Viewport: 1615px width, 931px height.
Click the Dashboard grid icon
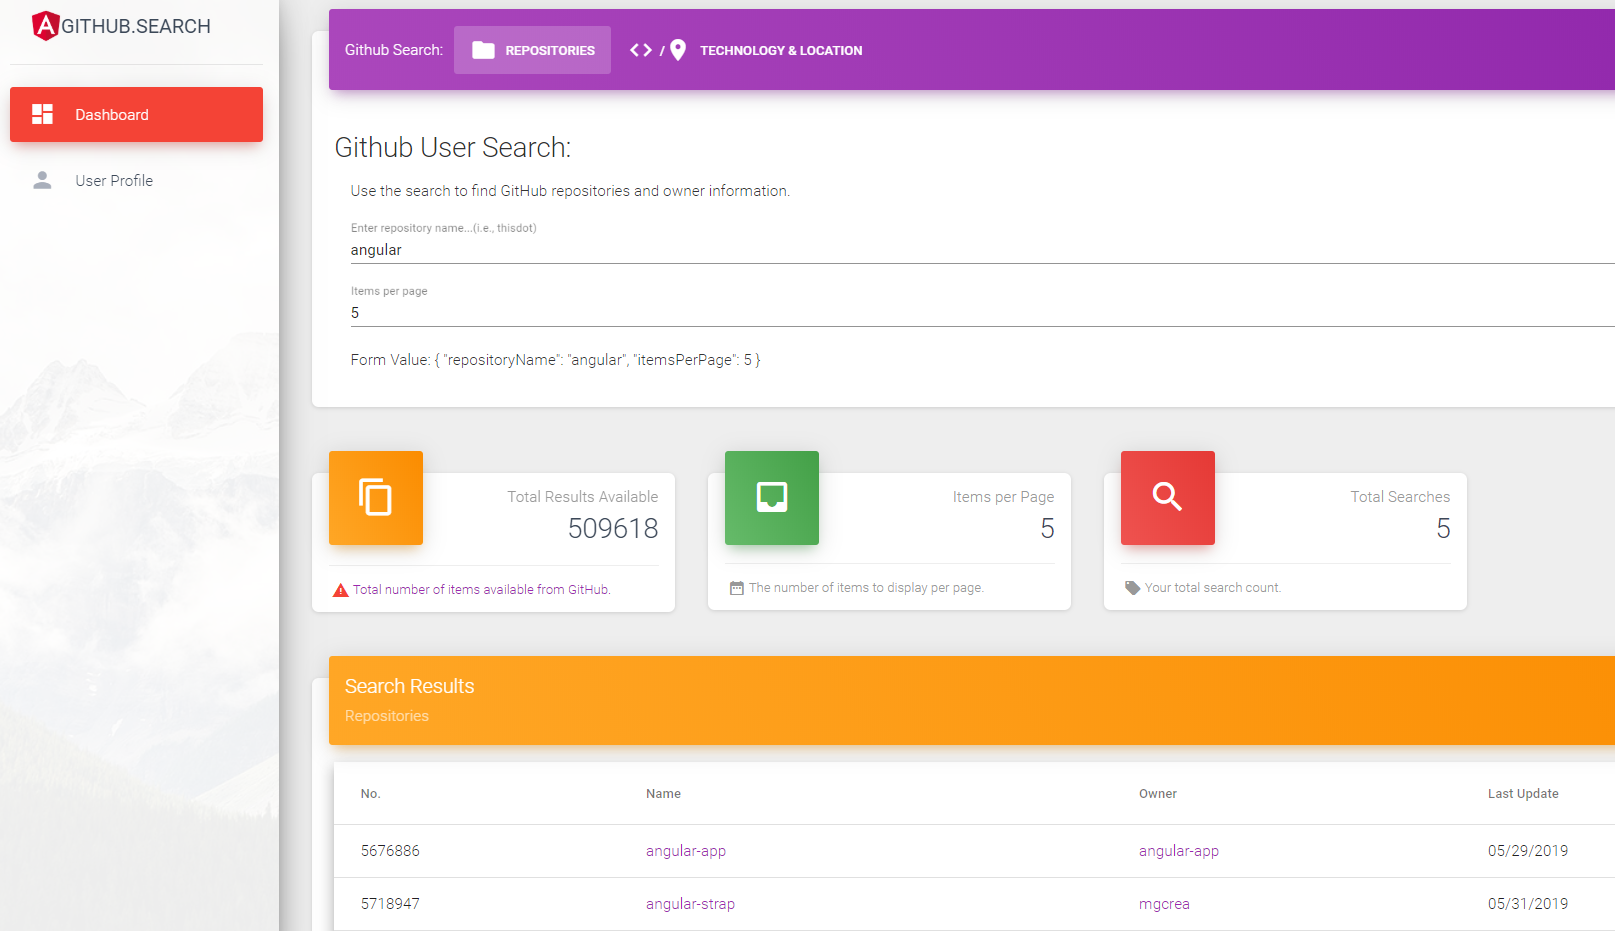(x=42, y=114)
